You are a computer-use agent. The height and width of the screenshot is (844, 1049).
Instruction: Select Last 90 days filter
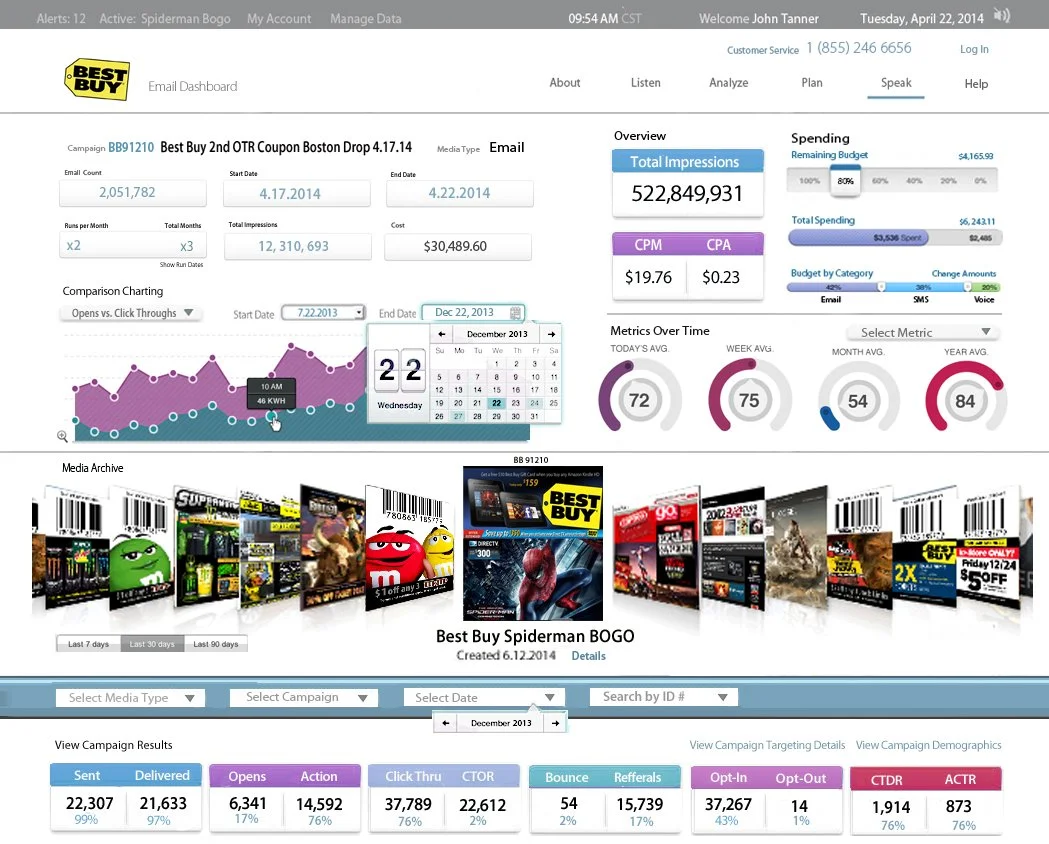(215, 644)
